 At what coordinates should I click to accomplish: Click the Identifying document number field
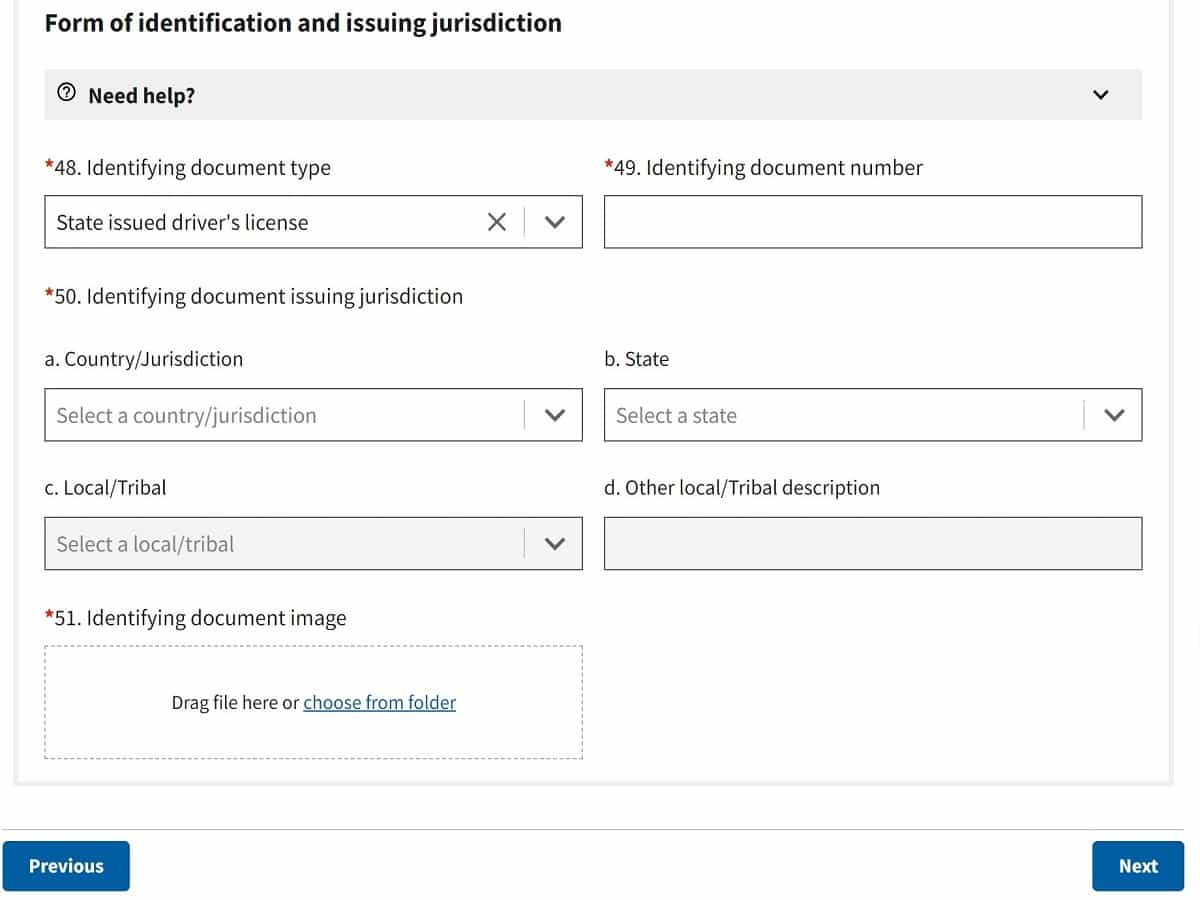(872, 222)
